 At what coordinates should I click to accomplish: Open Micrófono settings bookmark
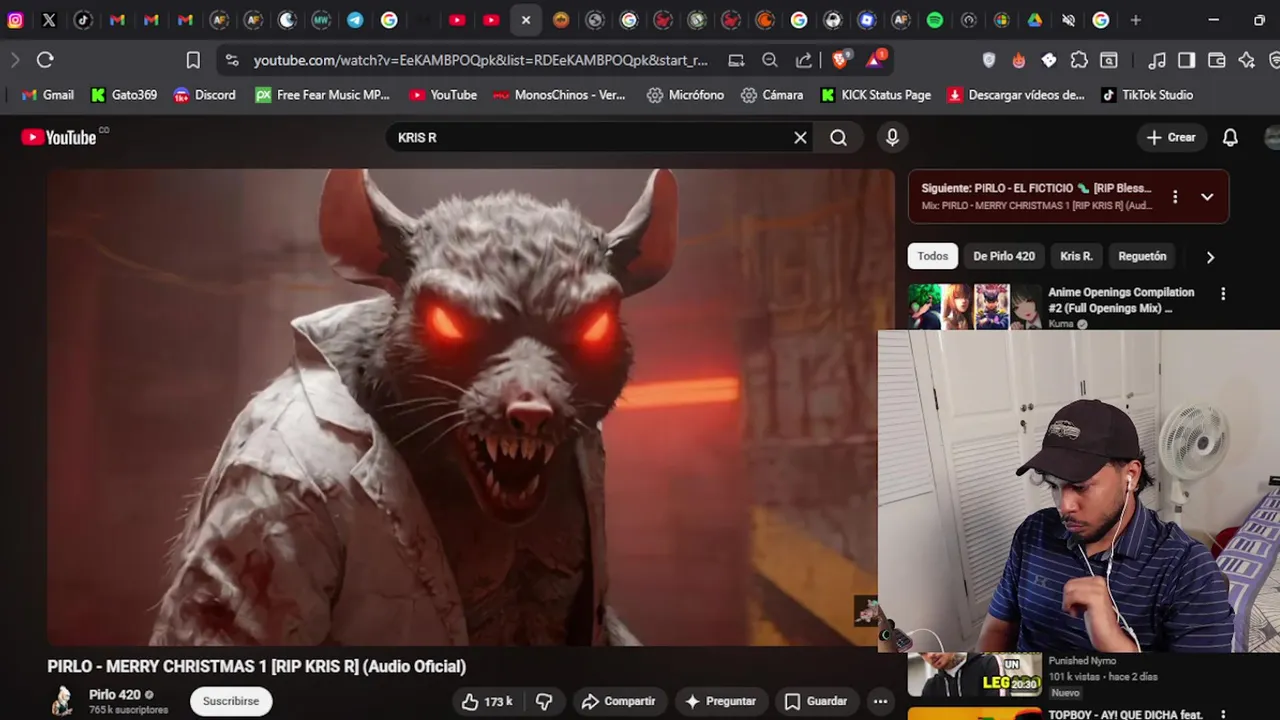685,95
